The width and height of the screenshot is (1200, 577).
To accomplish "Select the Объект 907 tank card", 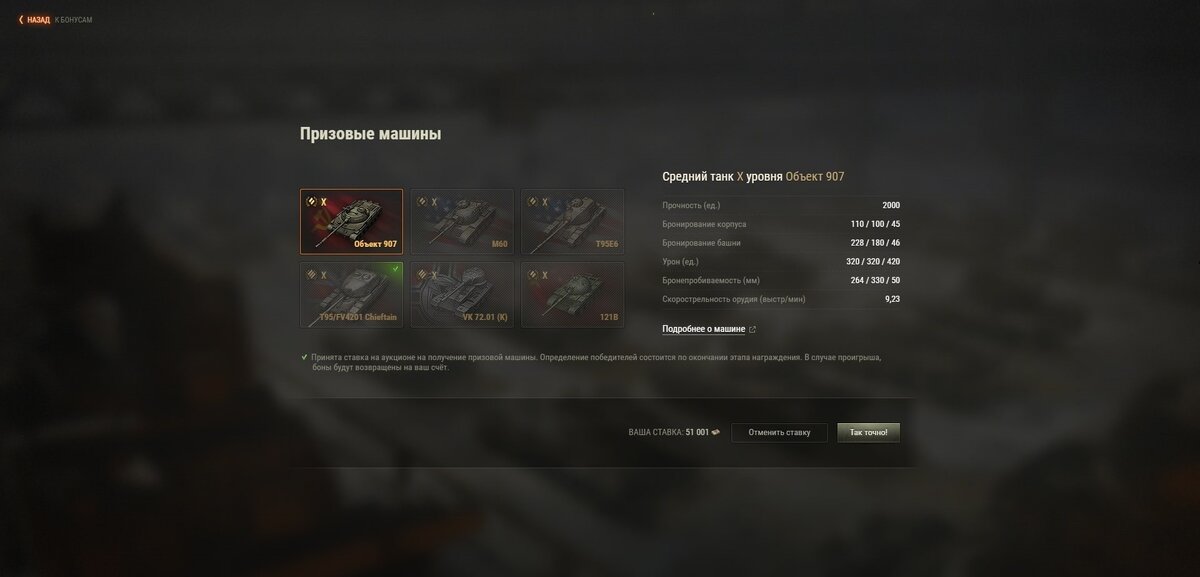I will click(x=351, y=222).
